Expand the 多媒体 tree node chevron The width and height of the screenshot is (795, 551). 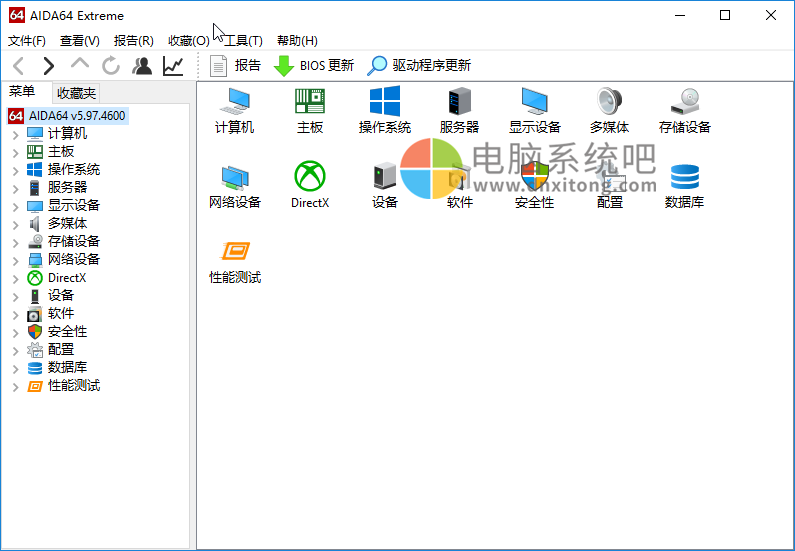(16, 225)
